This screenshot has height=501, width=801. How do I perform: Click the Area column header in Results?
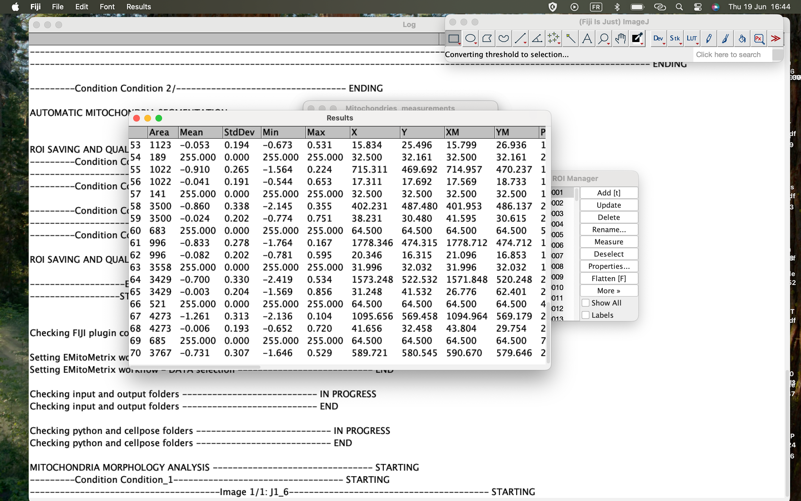163,132
